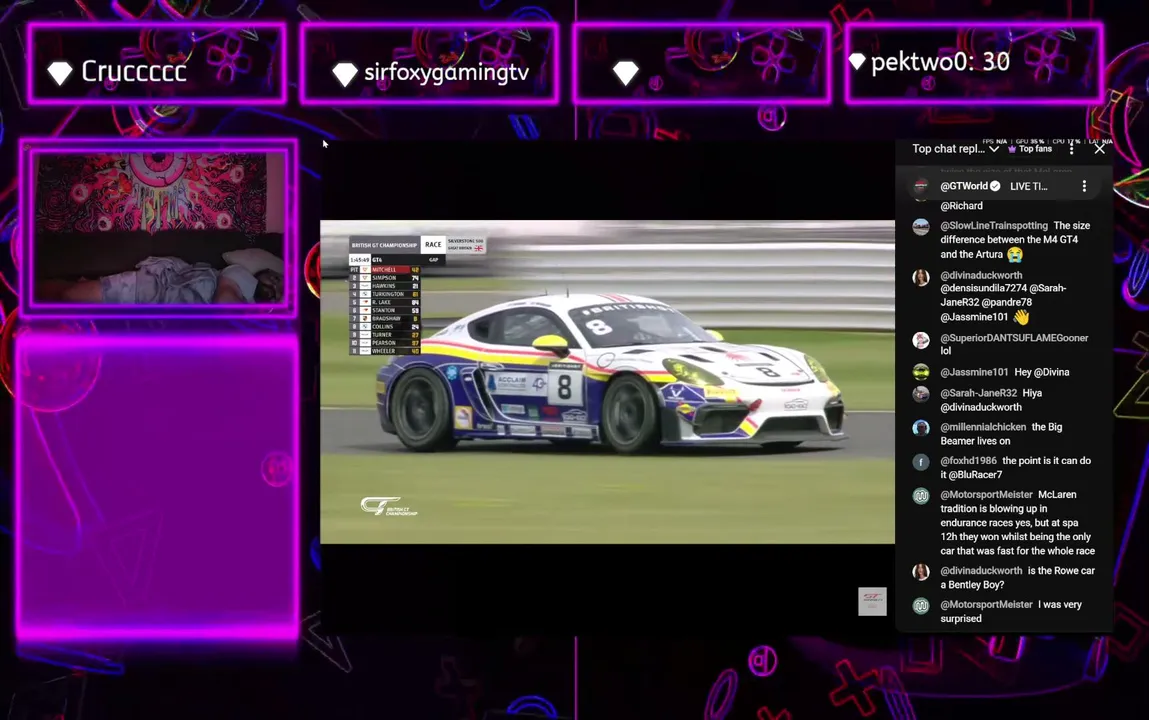
Task: Click MotorsportMeister avatar on McLaren message
Action: coord(921,496)
